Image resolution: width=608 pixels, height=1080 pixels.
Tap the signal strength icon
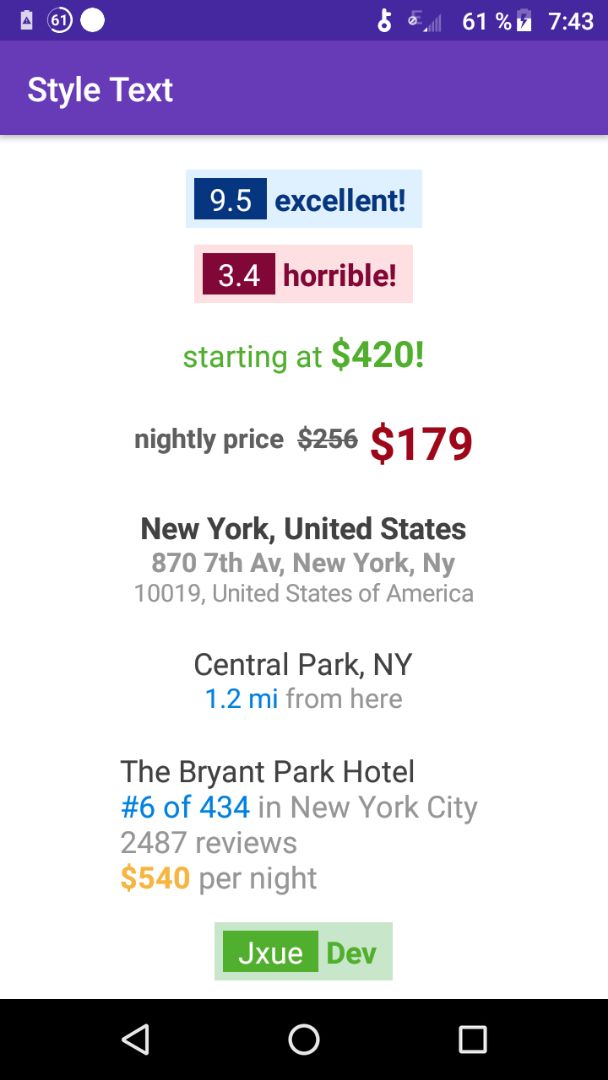425,21
